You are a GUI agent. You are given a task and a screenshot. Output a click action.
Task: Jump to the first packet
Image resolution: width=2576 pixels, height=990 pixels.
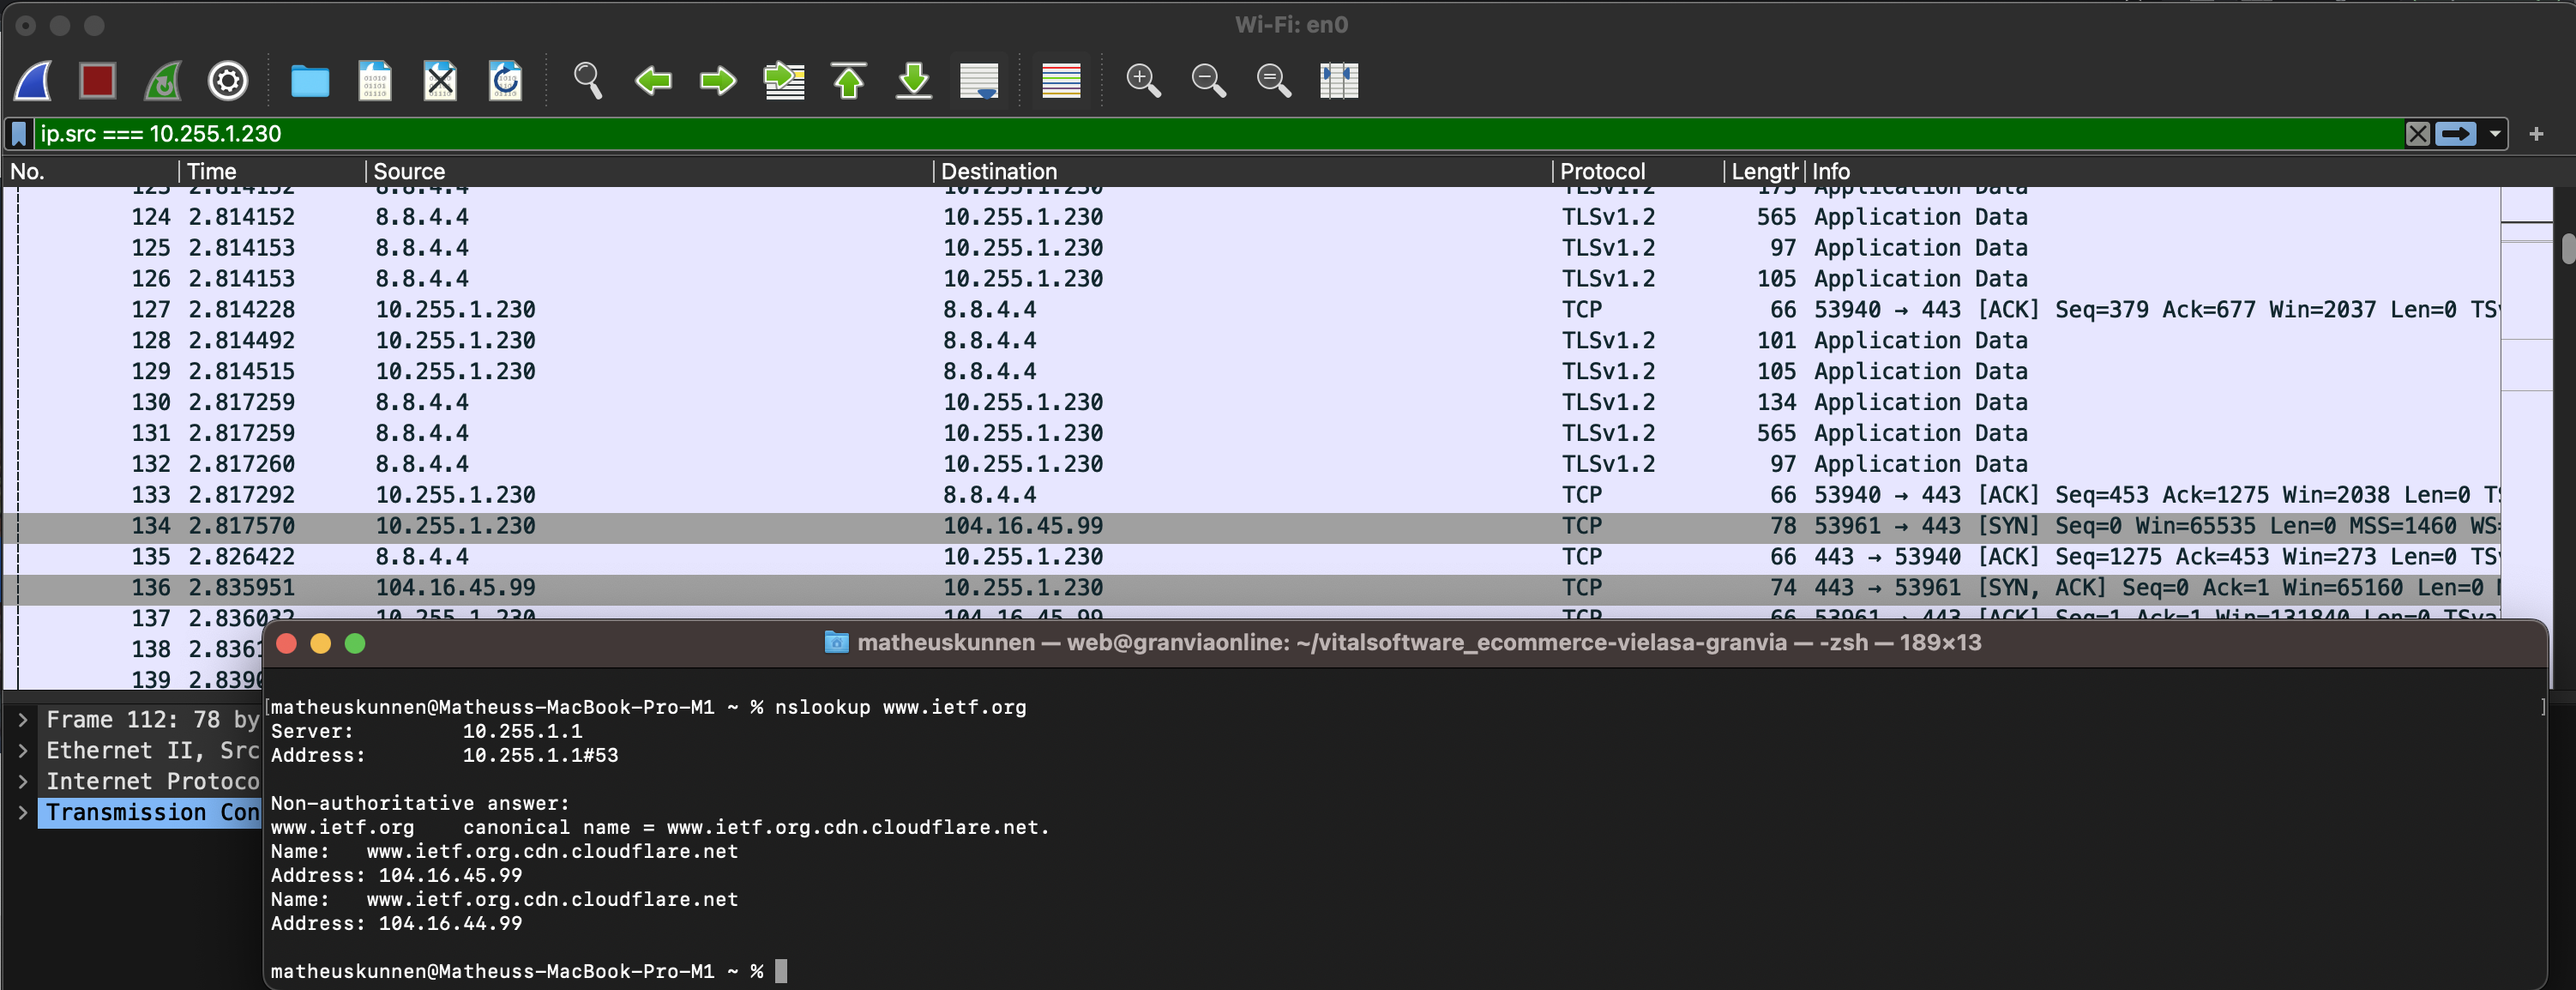pyautogui.click(x=848, y=80)
